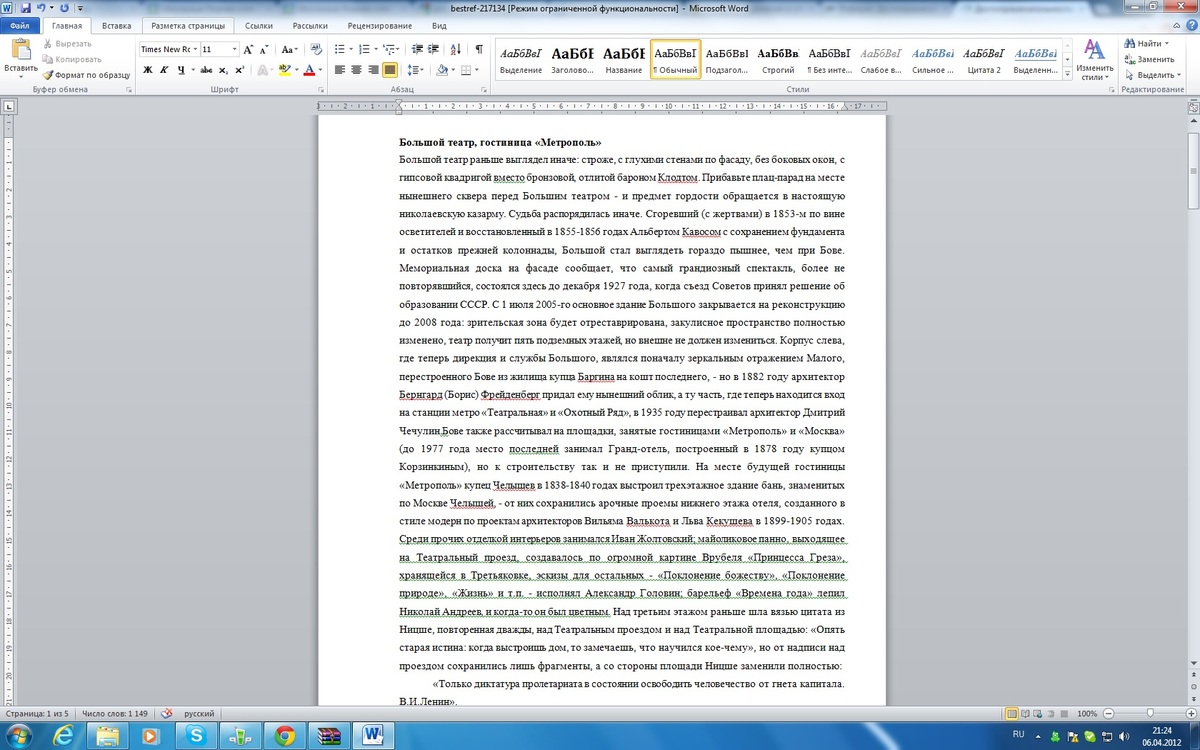Open Windows Explorer folder on taskbar

click(107, 736)
